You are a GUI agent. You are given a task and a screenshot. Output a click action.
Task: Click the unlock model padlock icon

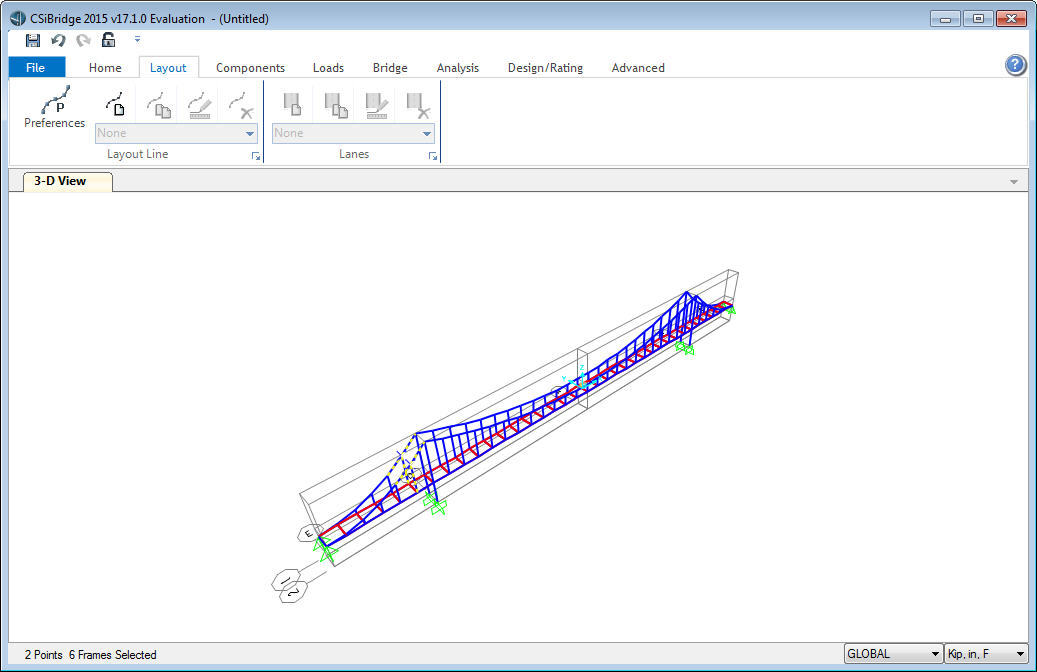click(x=108, y=40)
